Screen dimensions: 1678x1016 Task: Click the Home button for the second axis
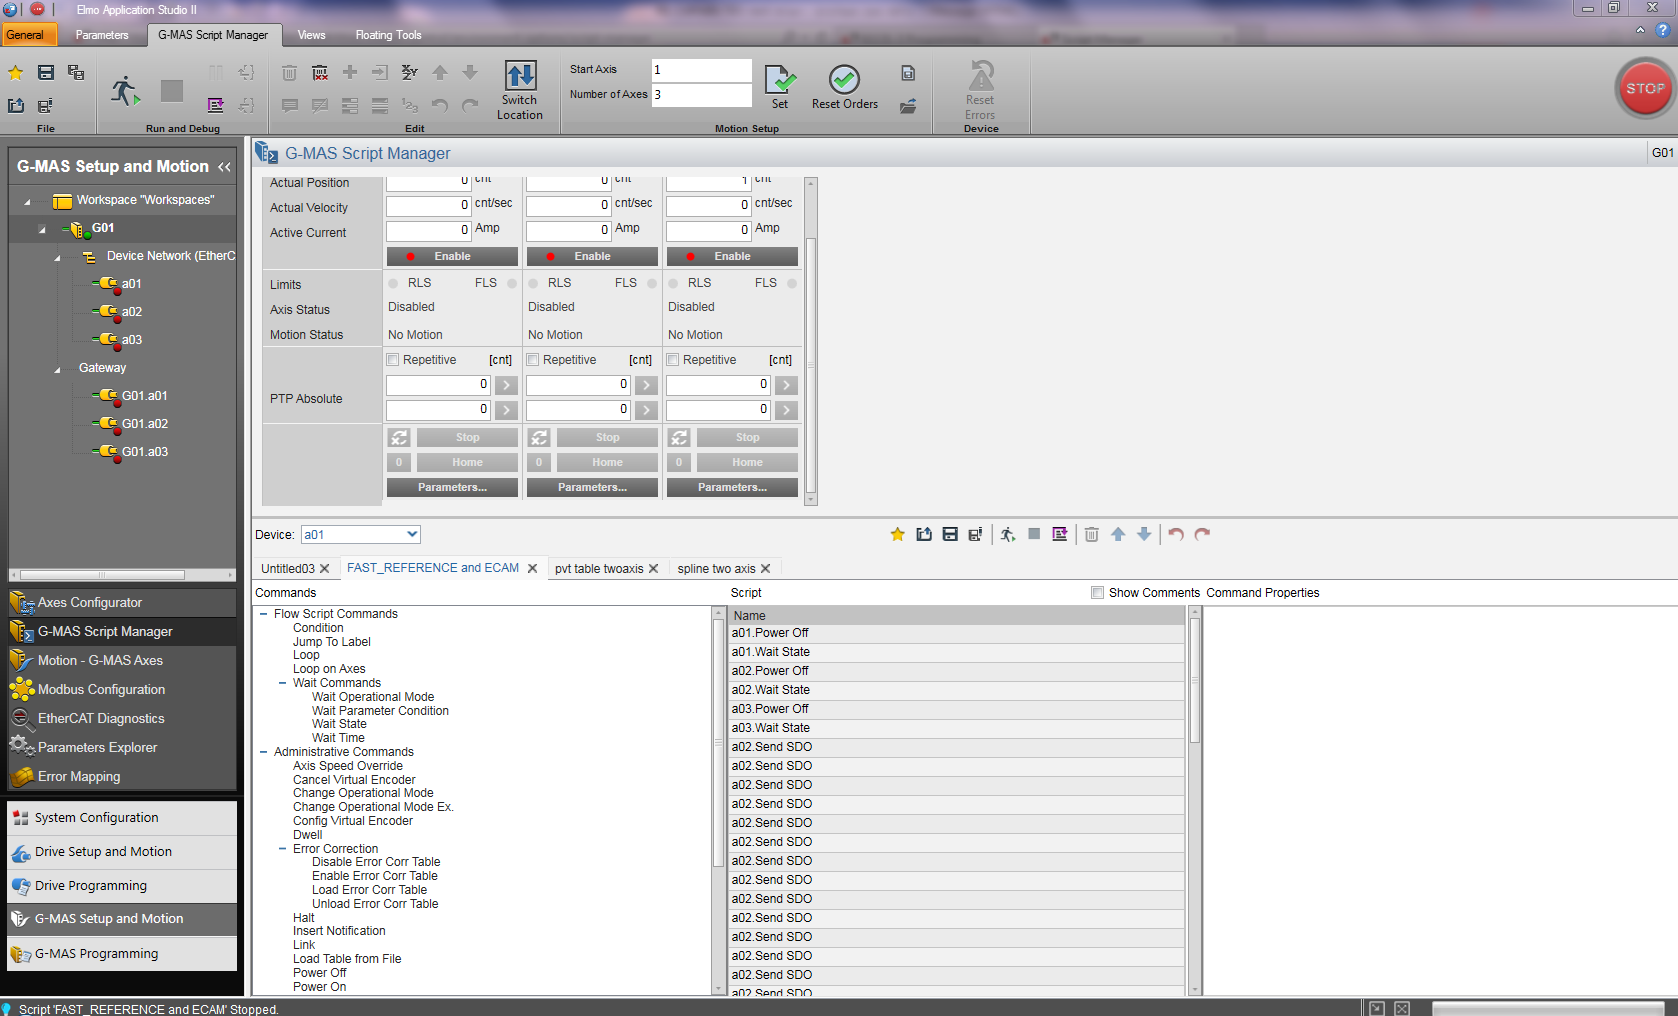pyautogui.click(x=607, y=462)
